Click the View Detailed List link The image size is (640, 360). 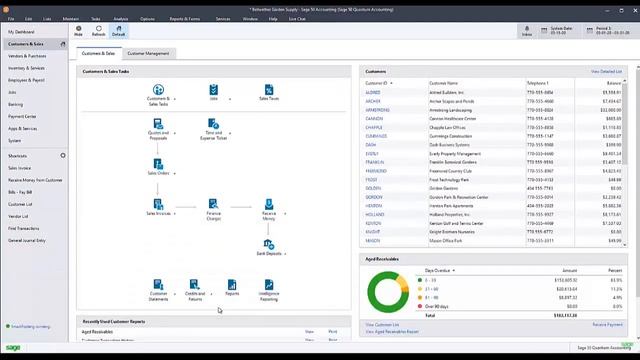[x=606, y=71]
